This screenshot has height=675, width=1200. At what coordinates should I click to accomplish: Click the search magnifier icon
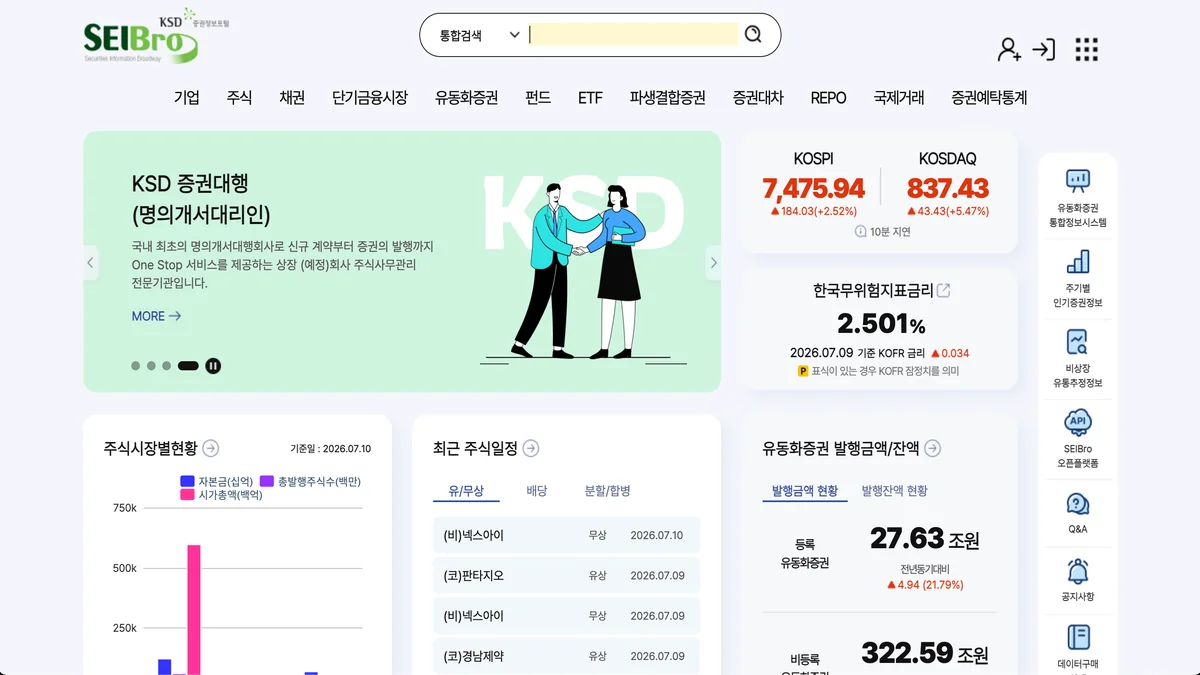coord(753,35)
